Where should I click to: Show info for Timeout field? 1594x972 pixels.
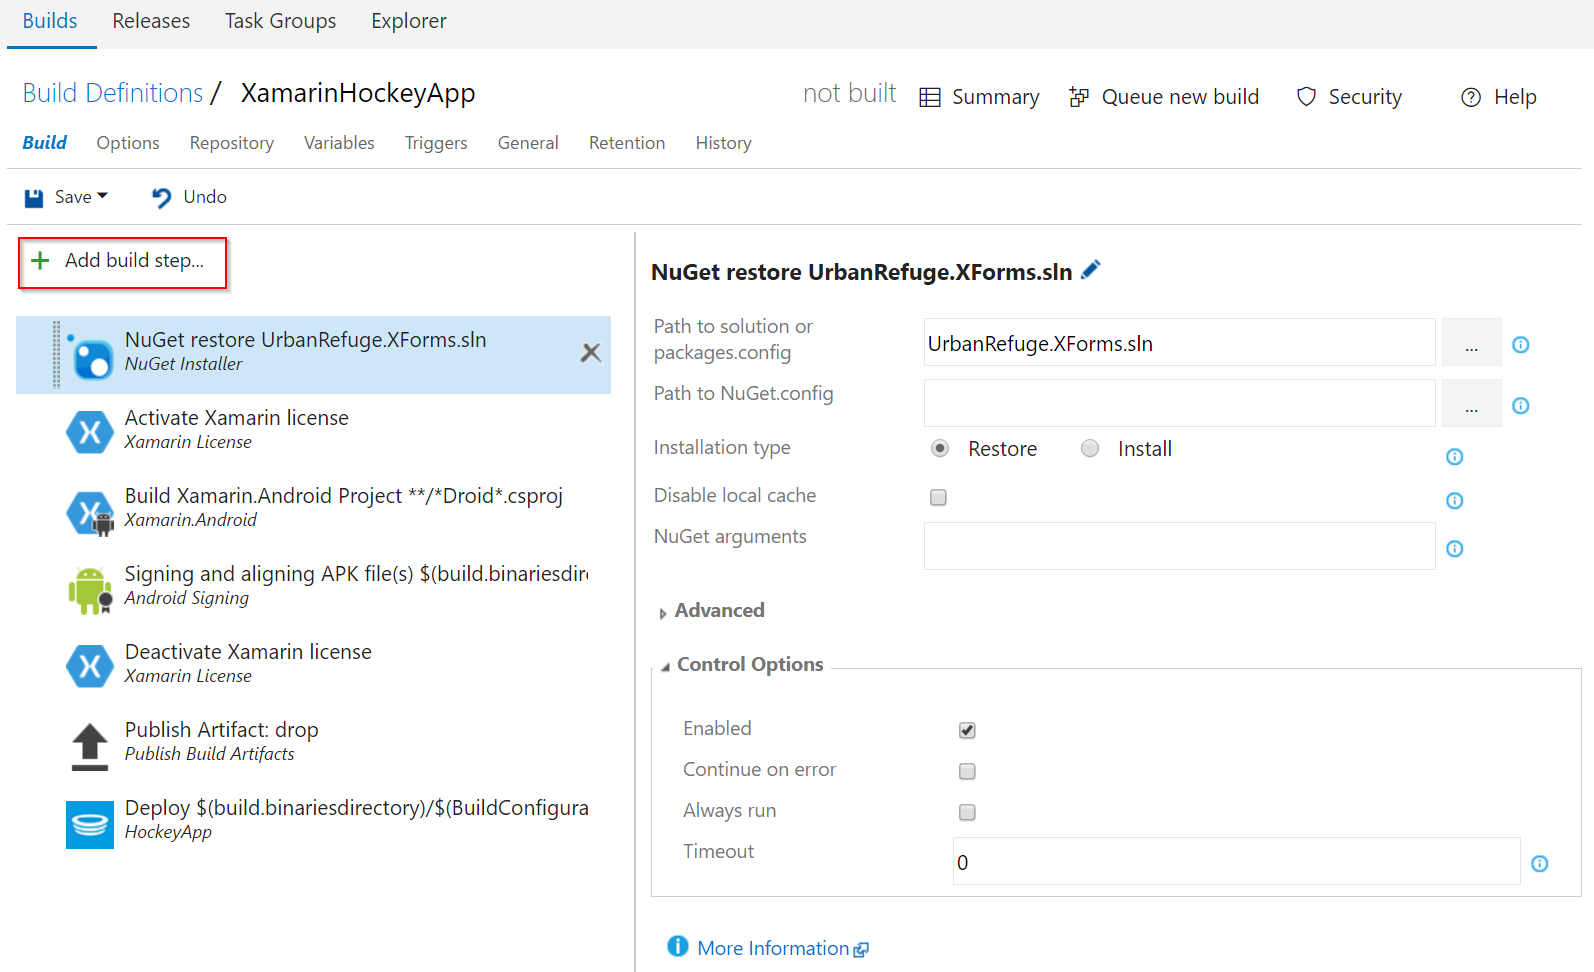point(1540,864)
